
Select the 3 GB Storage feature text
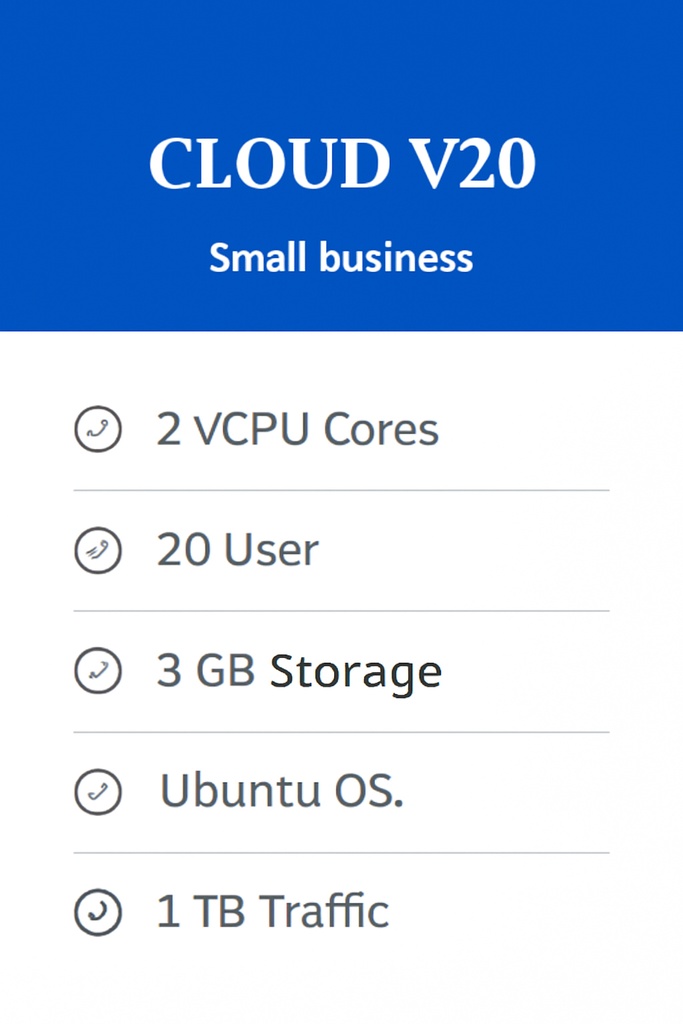pyautogui.click(x=298, y=672)
